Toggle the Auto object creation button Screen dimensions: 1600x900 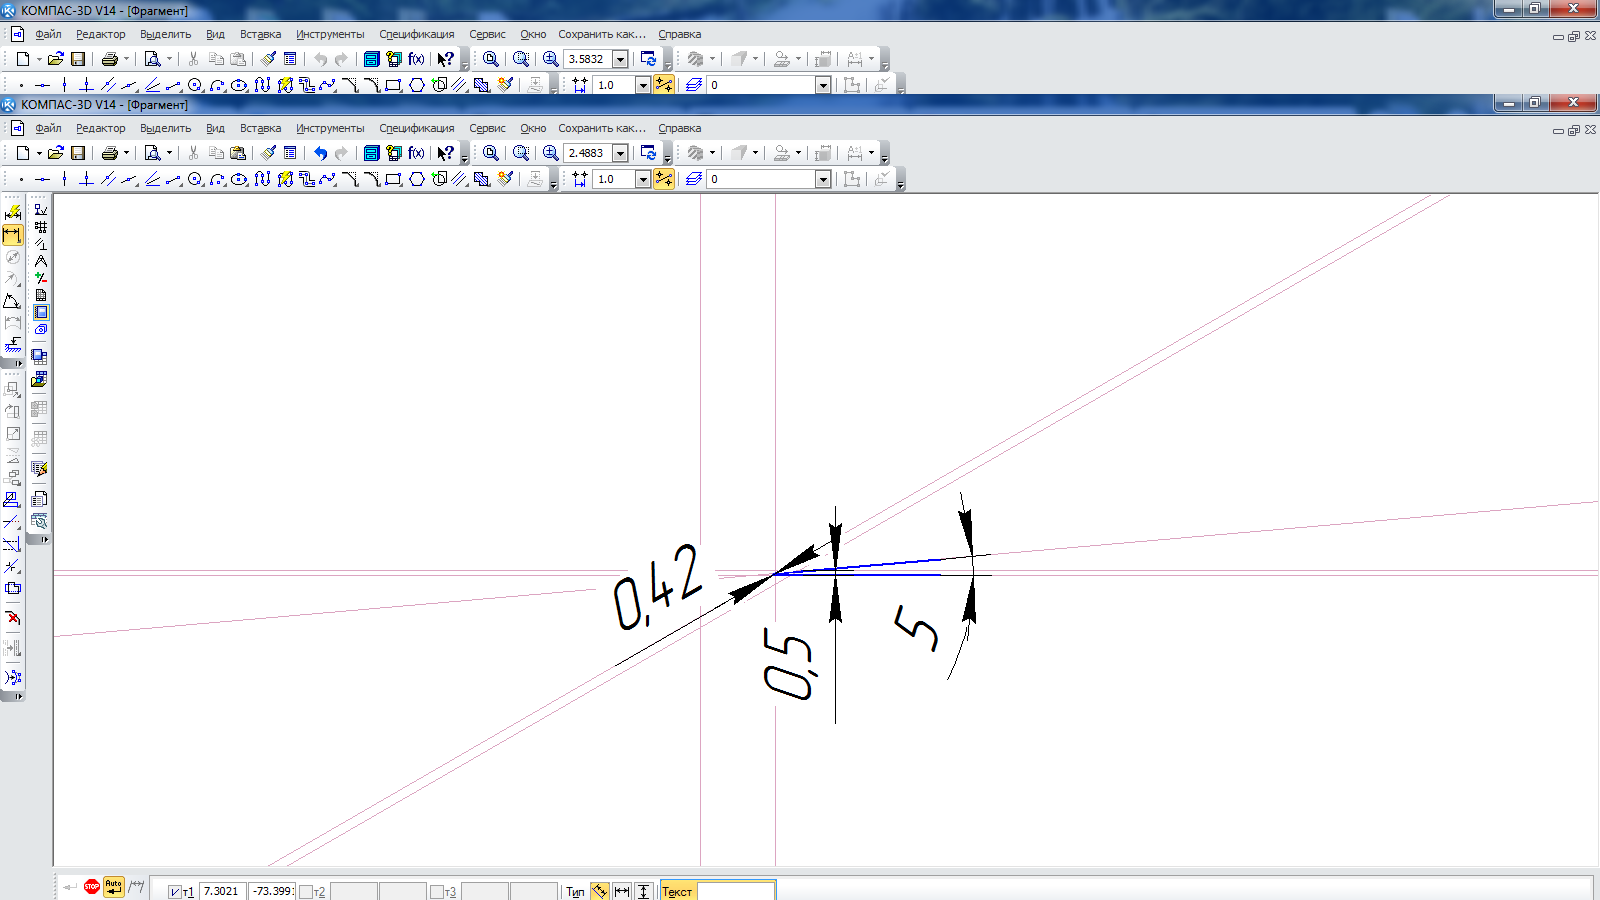click(114, 887)
